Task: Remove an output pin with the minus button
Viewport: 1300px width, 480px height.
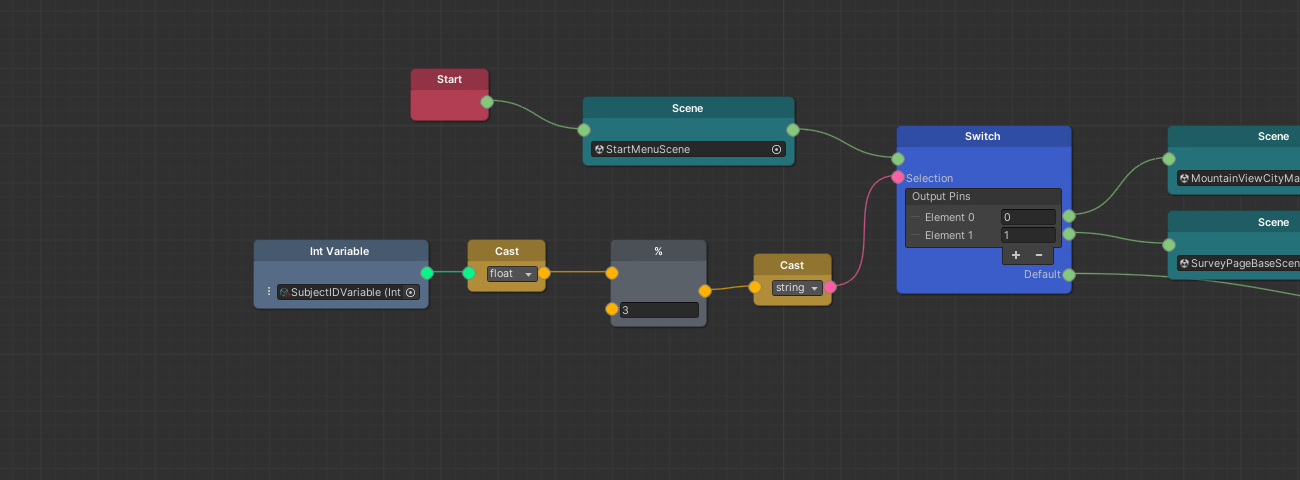Action: click(1039, 255)
